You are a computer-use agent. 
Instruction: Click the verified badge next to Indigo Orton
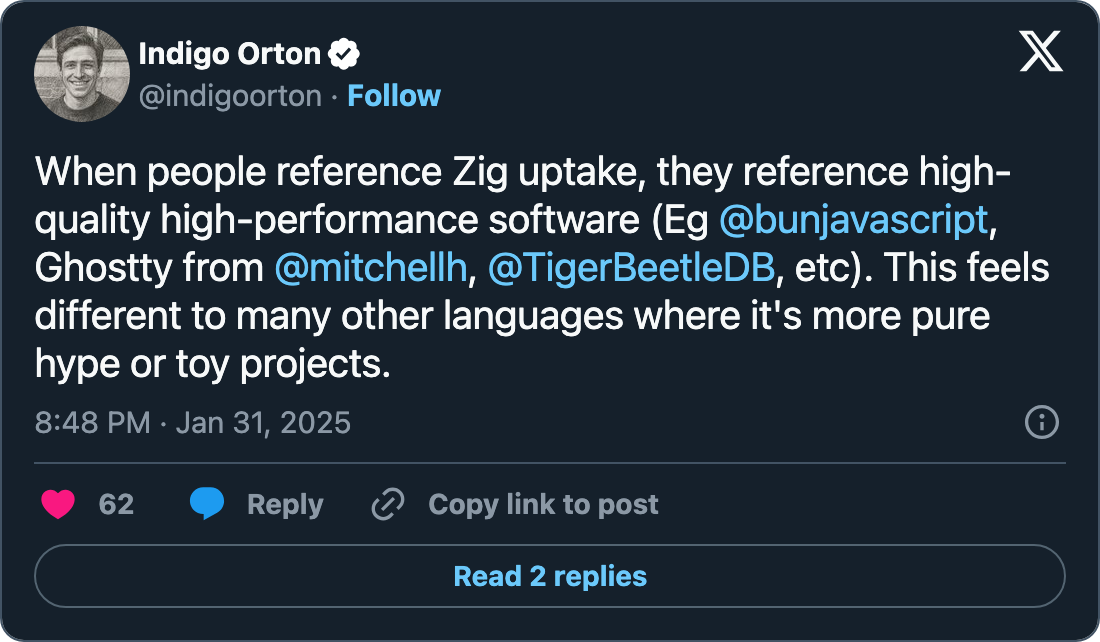347,54
